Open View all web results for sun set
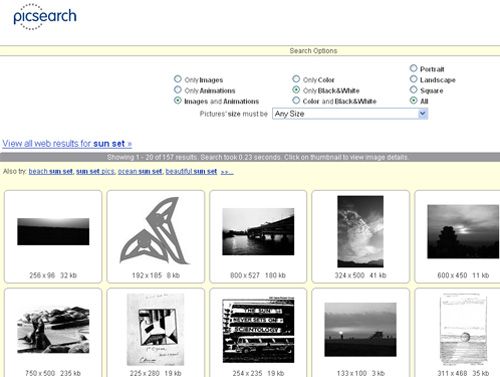Viewport: 500px width, 377px height. [67, 144]
